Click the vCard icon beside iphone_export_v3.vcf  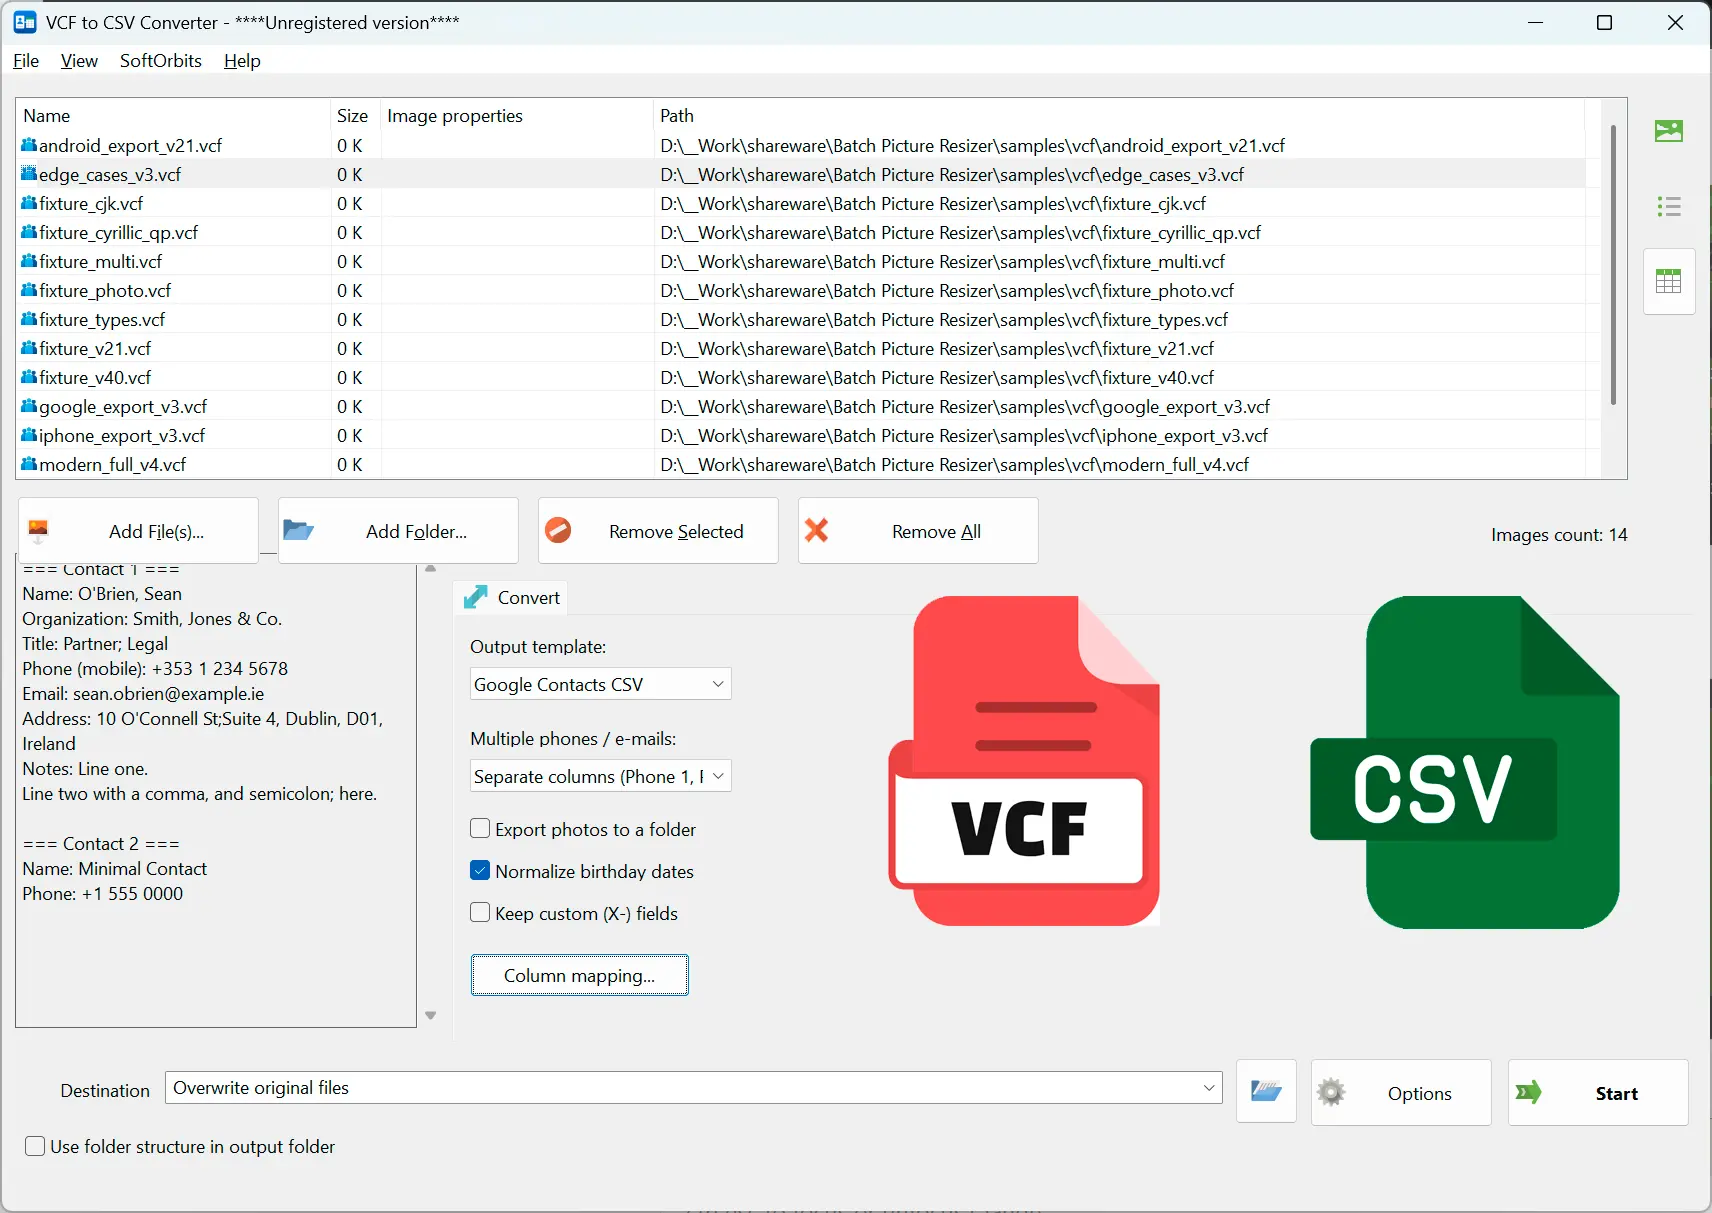pyautogui.click(x=29, y=435)
